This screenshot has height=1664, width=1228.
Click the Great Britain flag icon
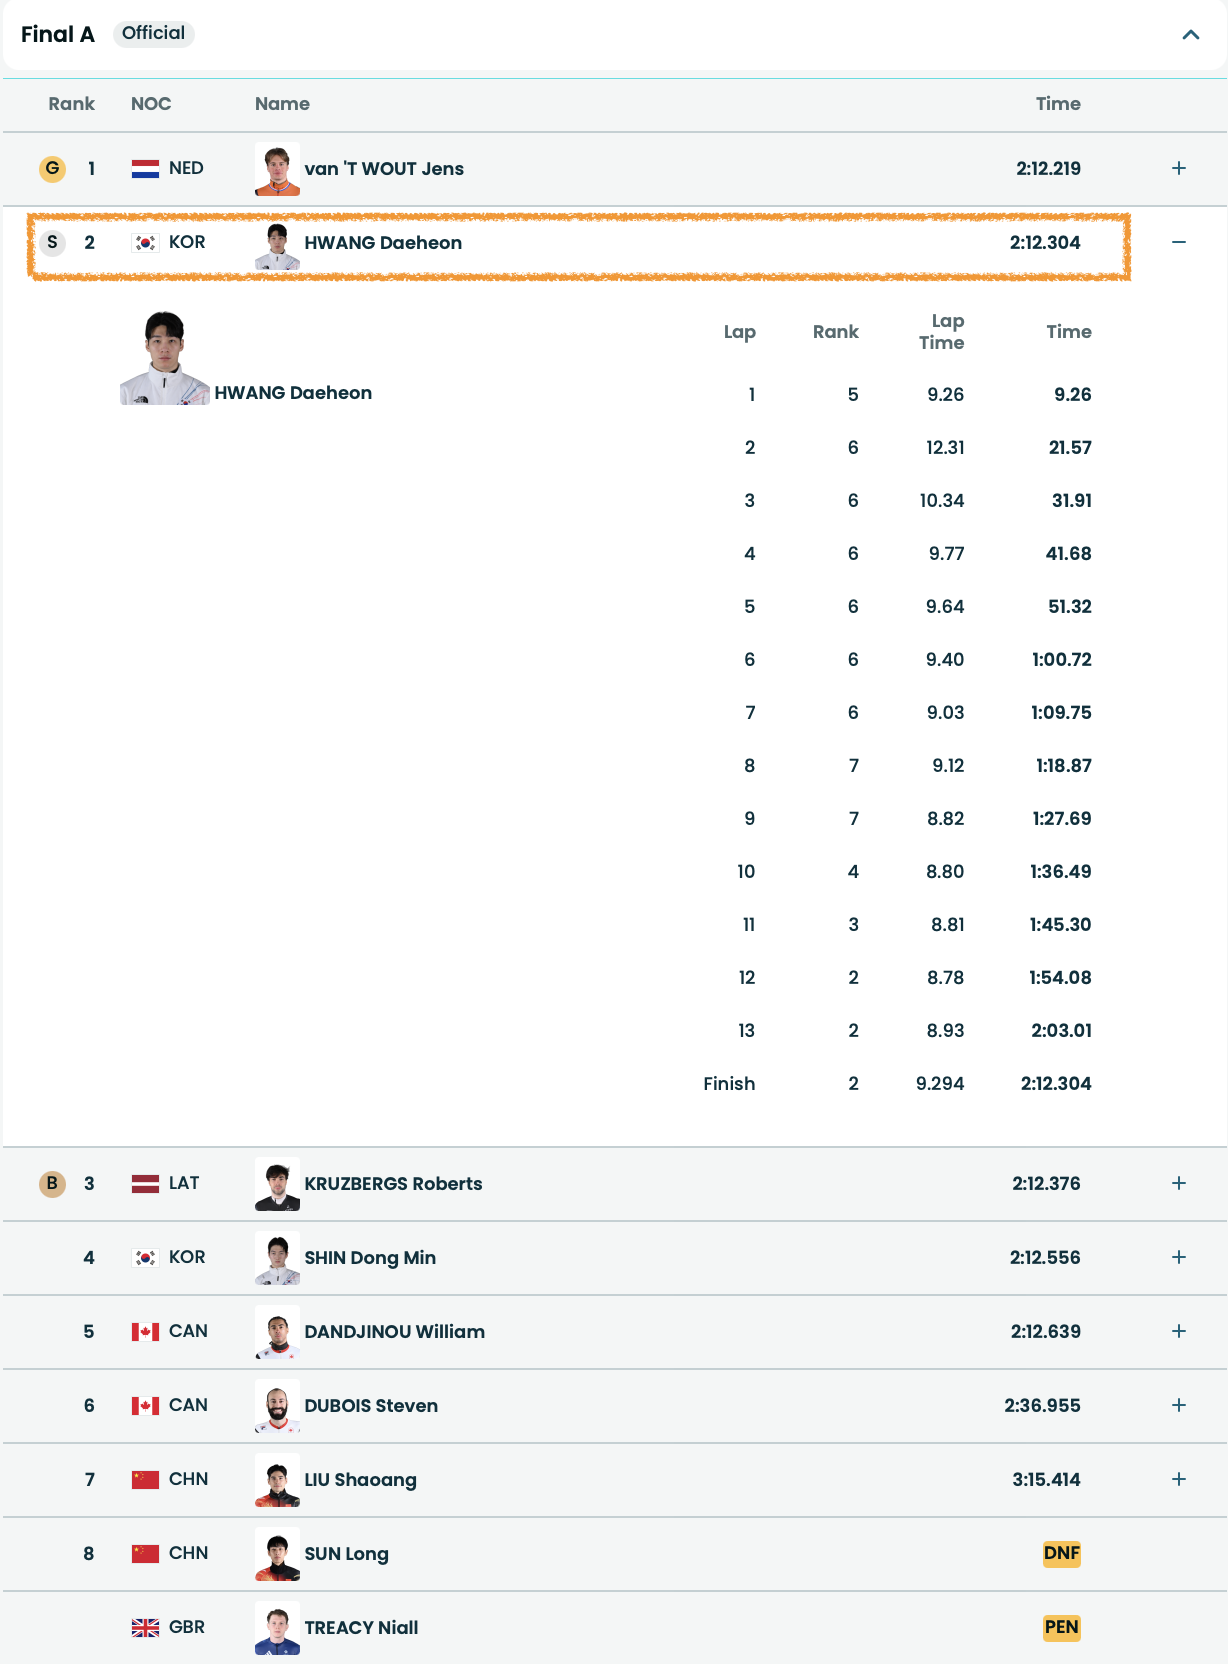click(x=145, y=1628)
